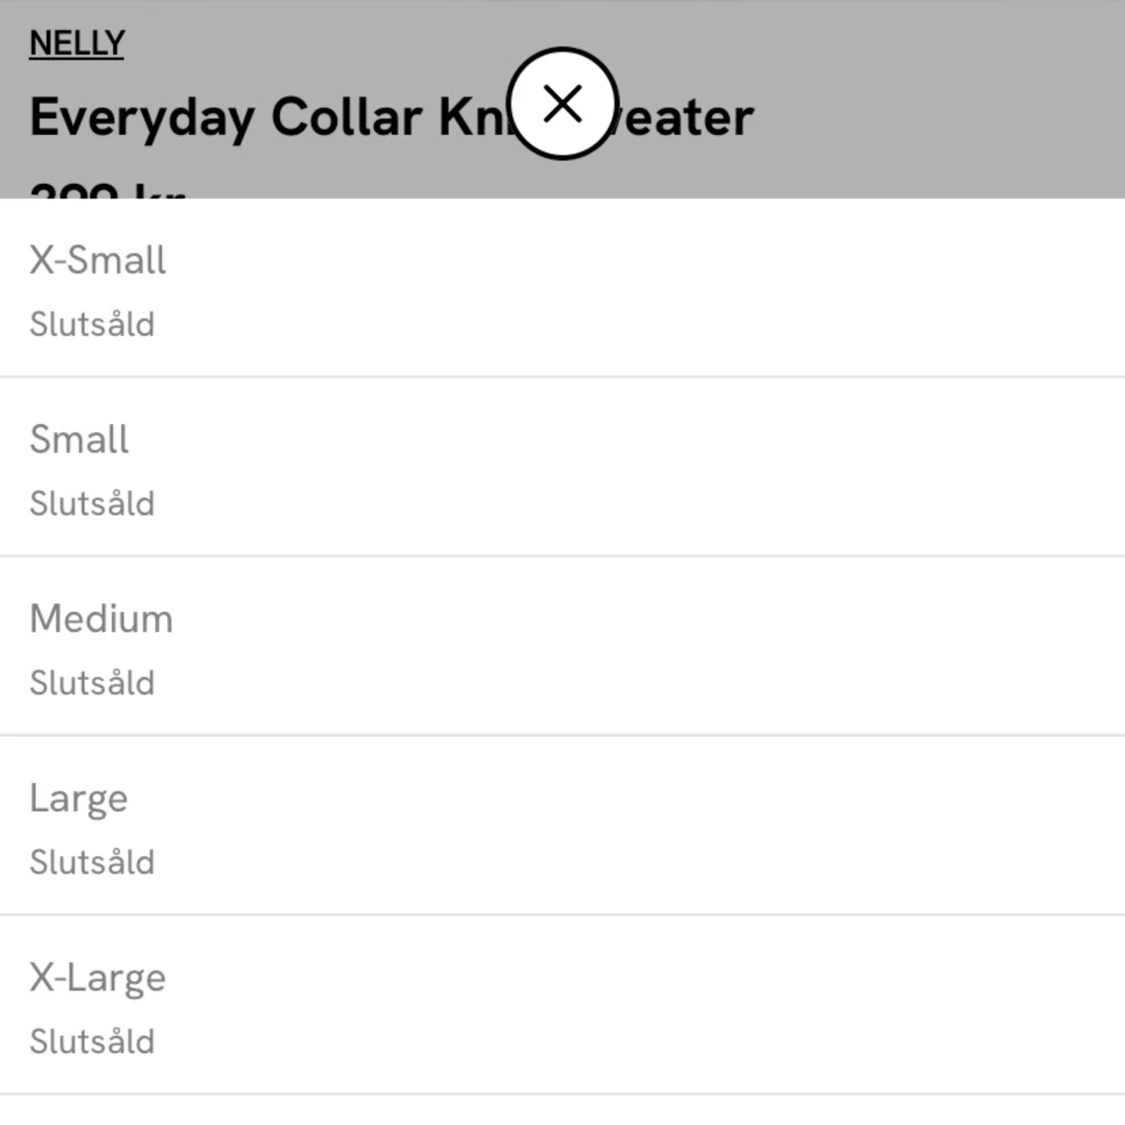
Task: Tap the dimmed gray backdrop behind sheet
Action: (933, 86)
